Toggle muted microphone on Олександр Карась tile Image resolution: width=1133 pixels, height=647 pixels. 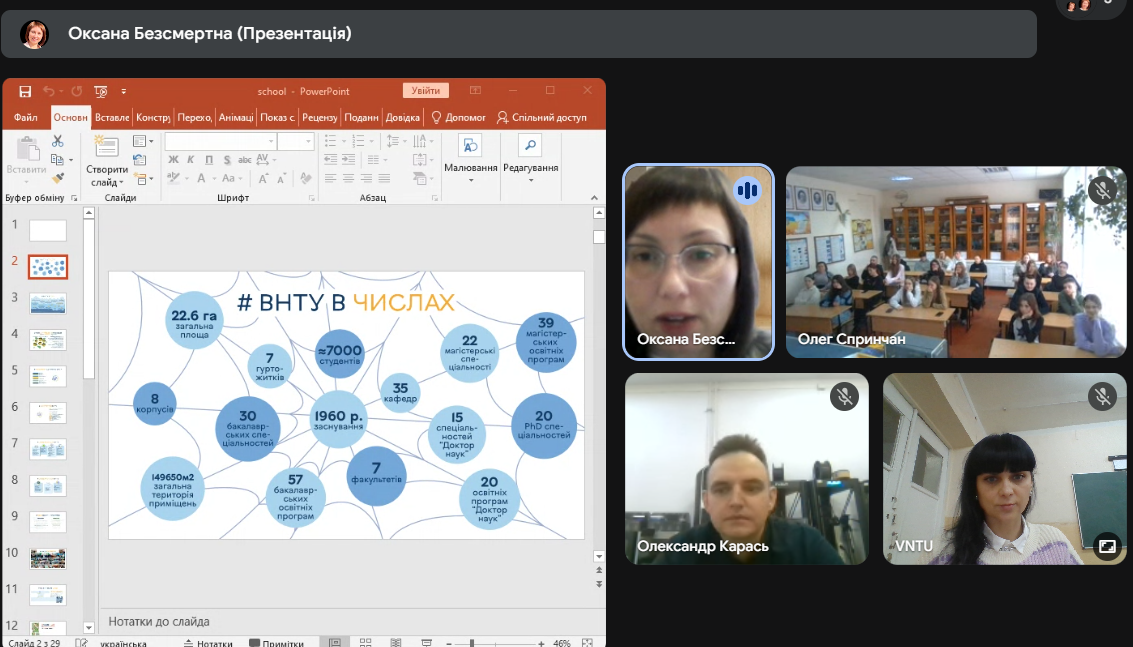(x=844, y=397)
